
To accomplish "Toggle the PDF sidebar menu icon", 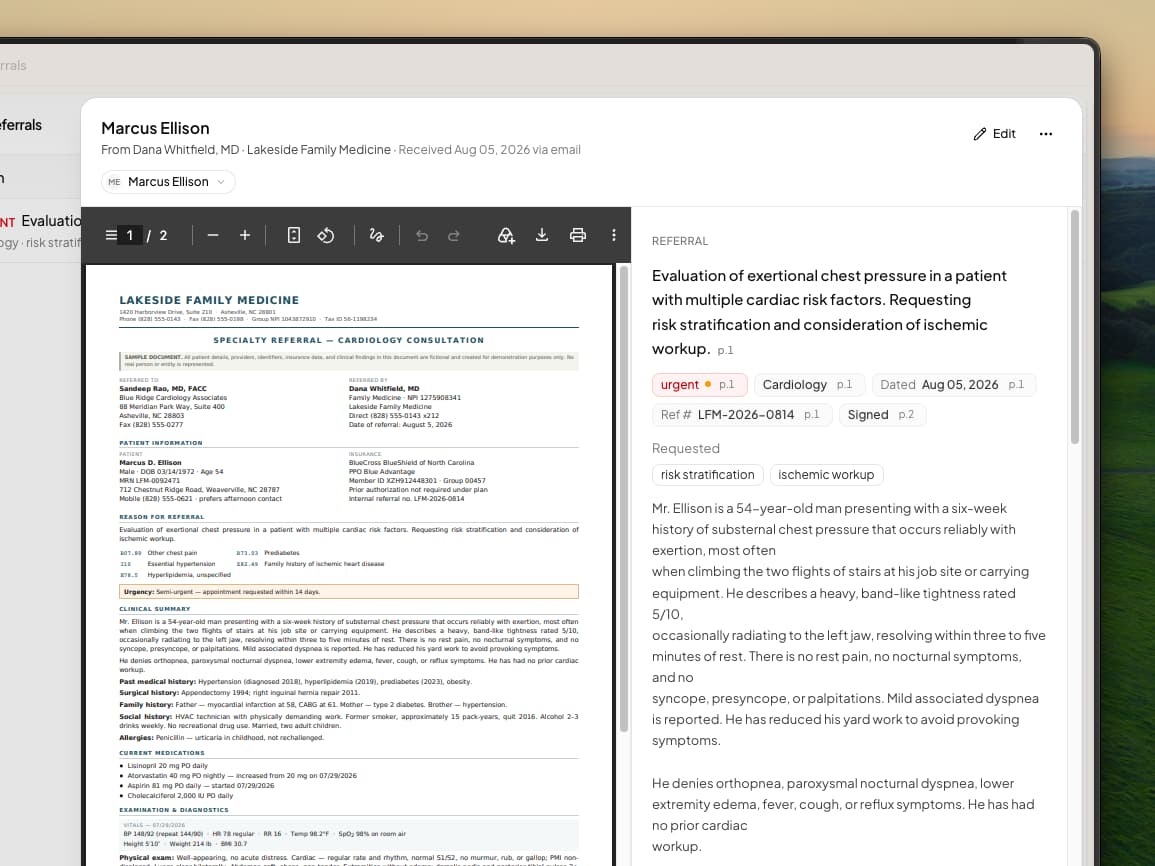I will tap(110, 235).
